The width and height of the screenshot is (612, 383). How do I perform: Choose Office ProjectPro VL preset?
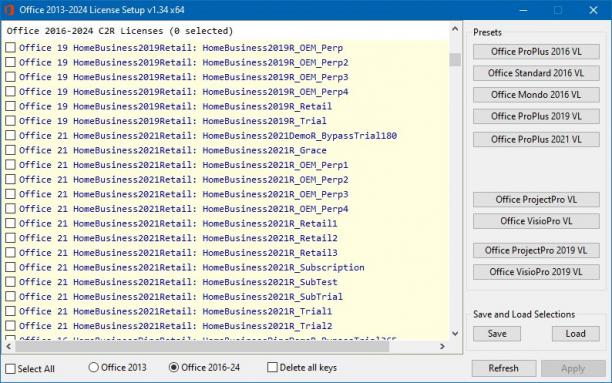[x=536, y=200]
